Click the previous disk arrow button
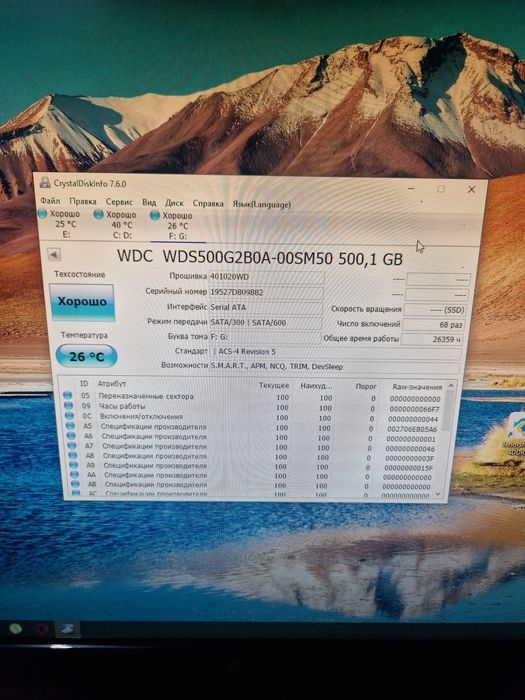Screen dimensions: 525x700 [54, 255]
